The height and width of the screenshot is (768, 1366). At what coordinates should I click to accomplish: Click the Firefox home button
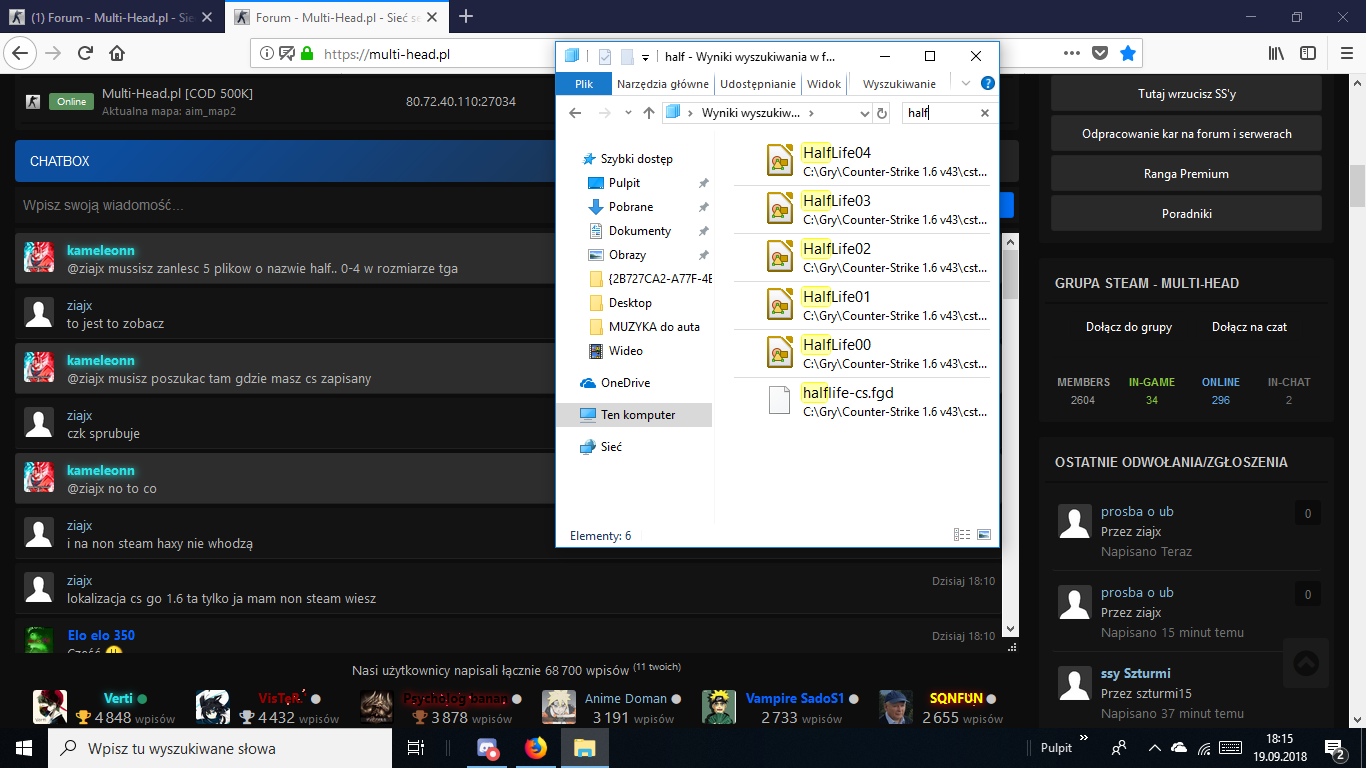coord(117,54)
